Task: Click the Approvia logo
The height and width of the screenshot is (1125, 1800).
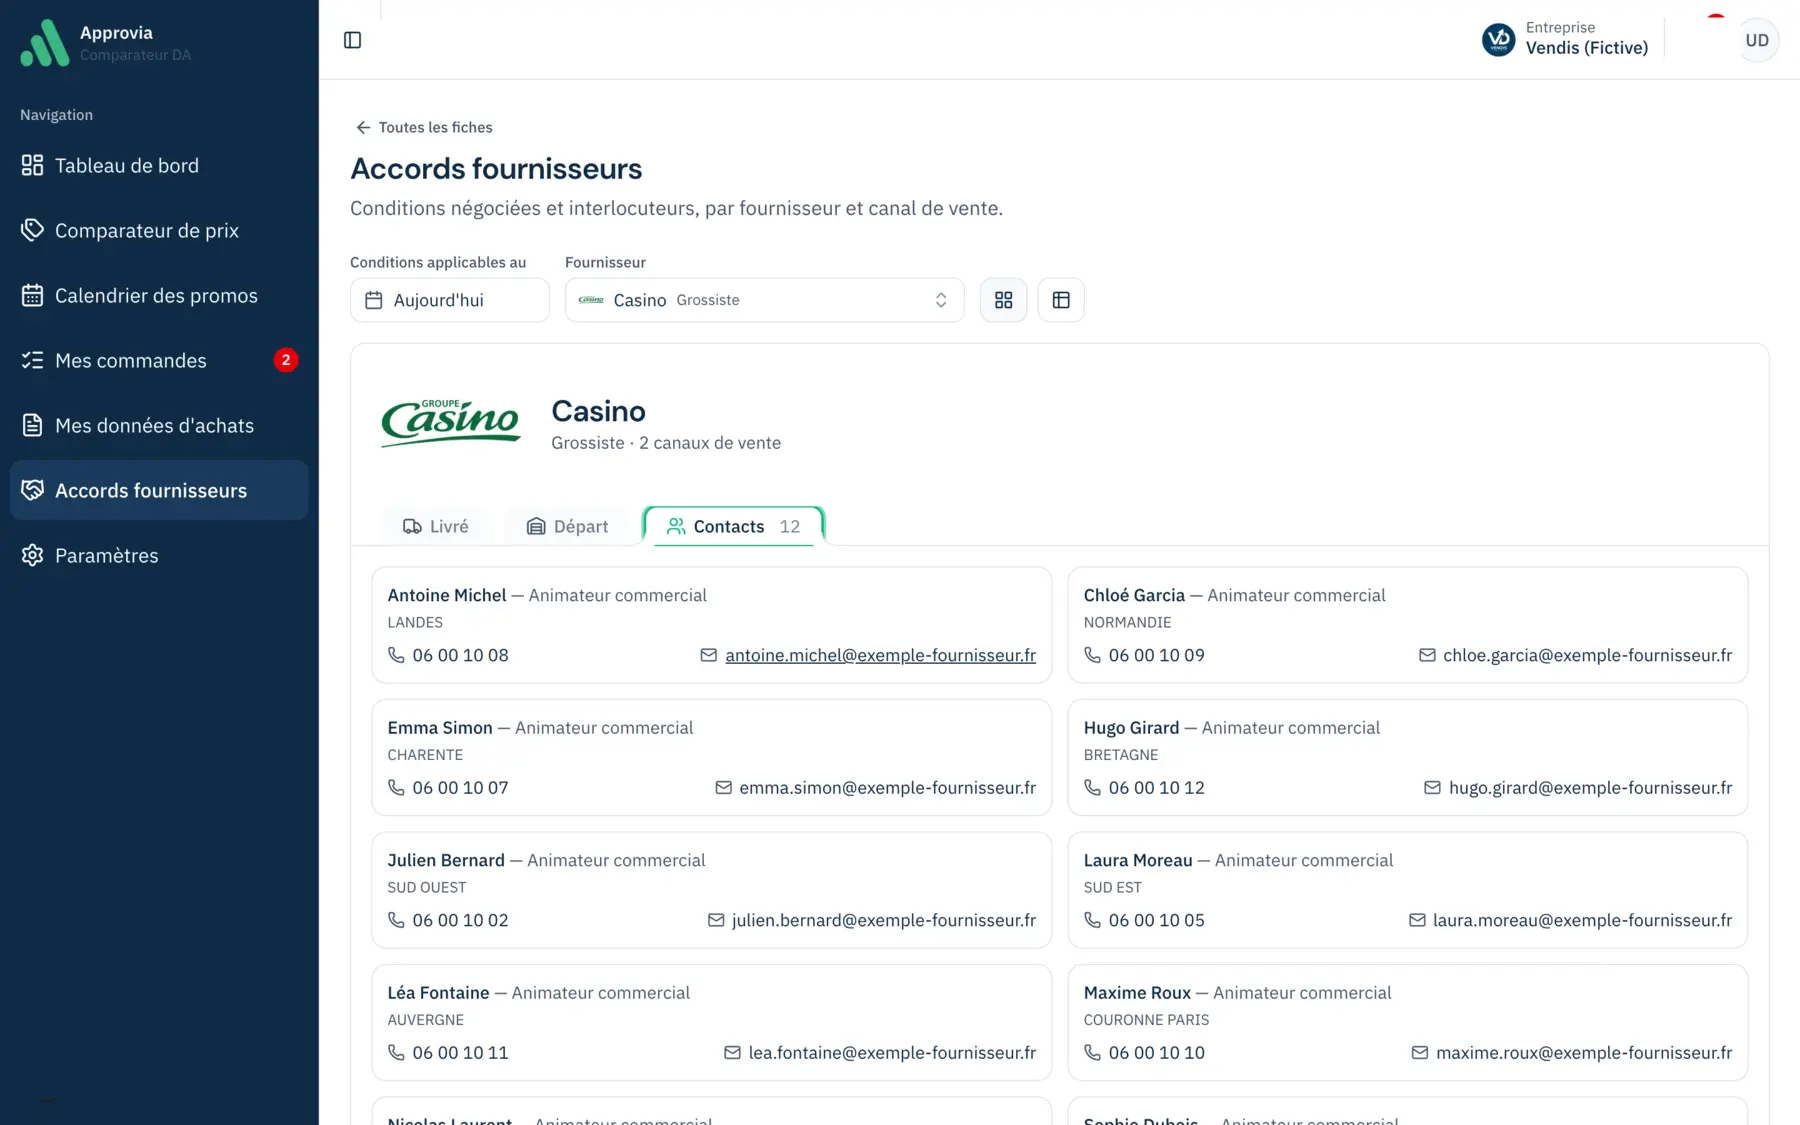Action: click(45, 42)
